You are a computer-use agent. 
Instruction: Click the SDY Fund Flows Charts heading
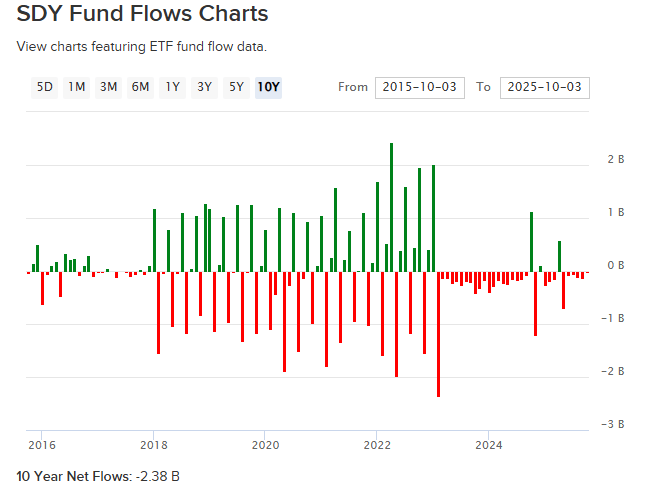(143, 15)
